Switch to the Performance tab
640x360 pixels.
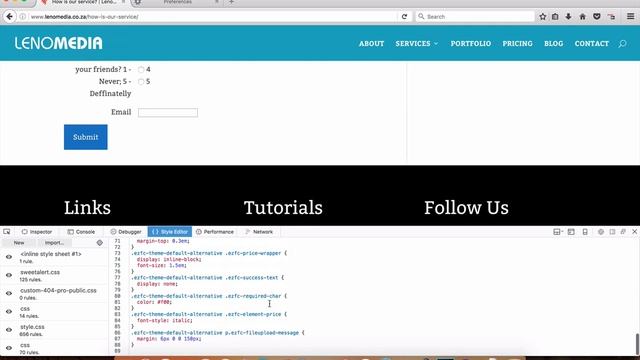[x=215, y=232]
